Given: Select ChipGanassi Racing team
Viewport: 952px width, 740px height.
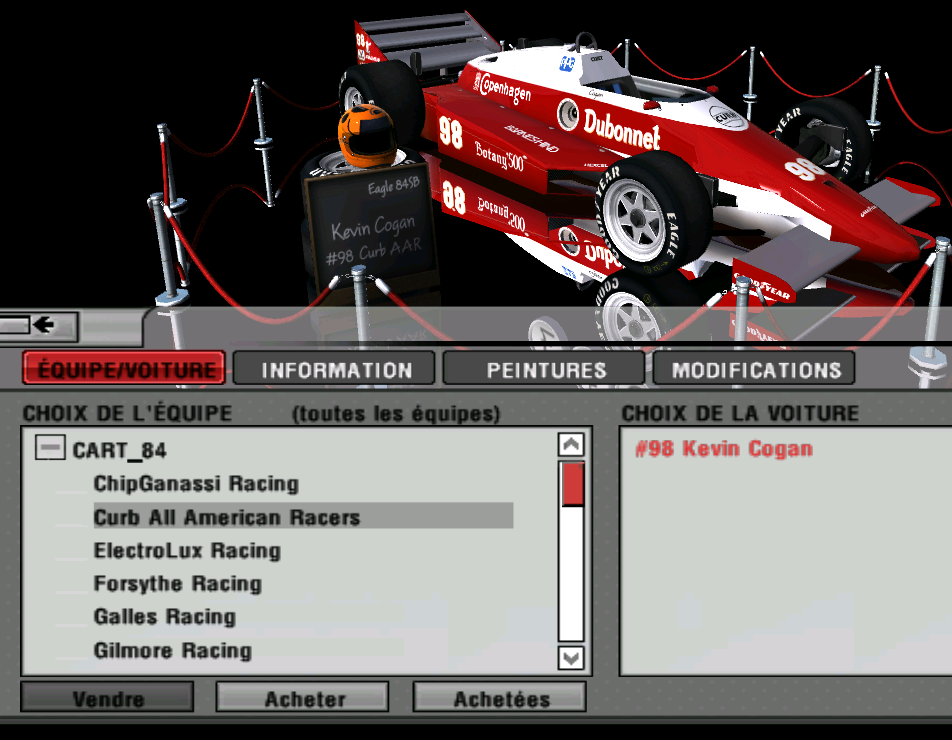Looking at the screenshot, I should 196,483.
